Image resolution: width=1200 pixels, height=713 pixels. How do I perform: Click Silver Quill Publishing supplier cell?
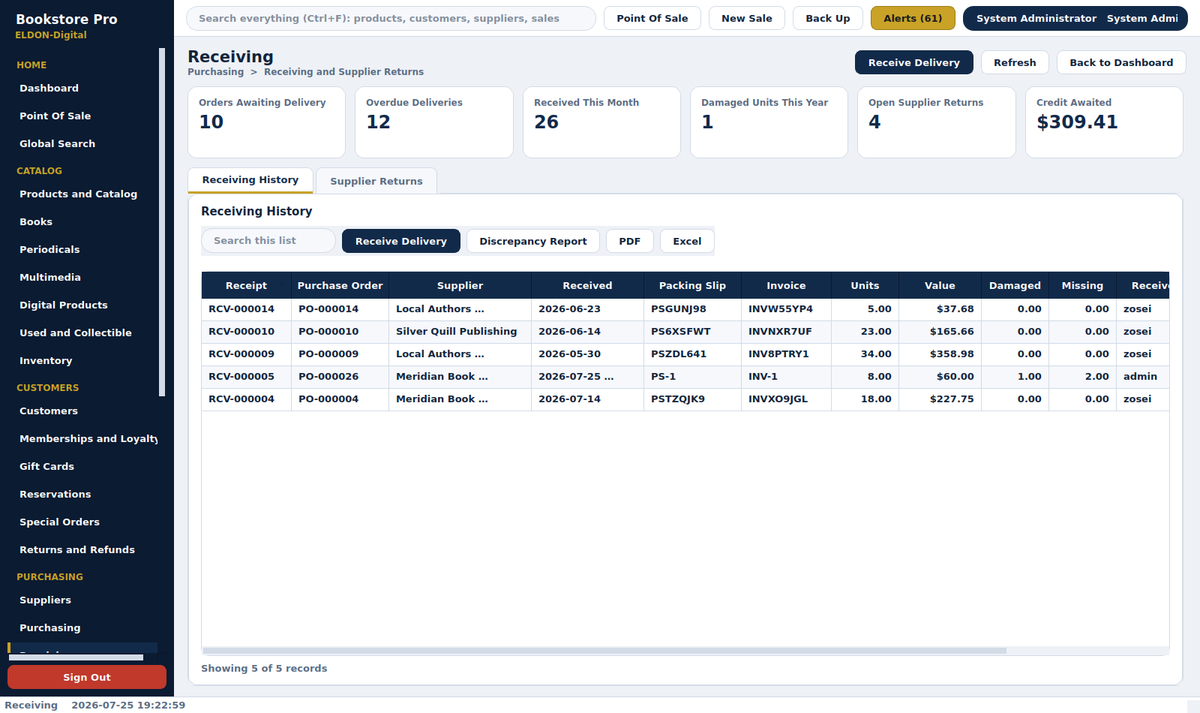[460, 331]
